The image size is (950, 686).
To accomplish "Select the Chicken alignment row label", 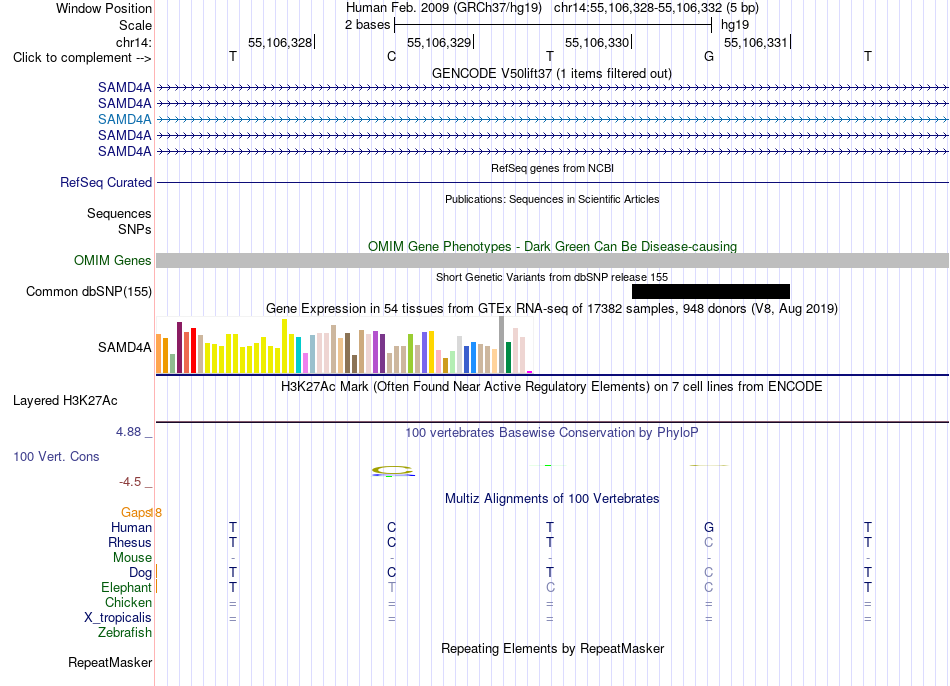I will [128, 602].
